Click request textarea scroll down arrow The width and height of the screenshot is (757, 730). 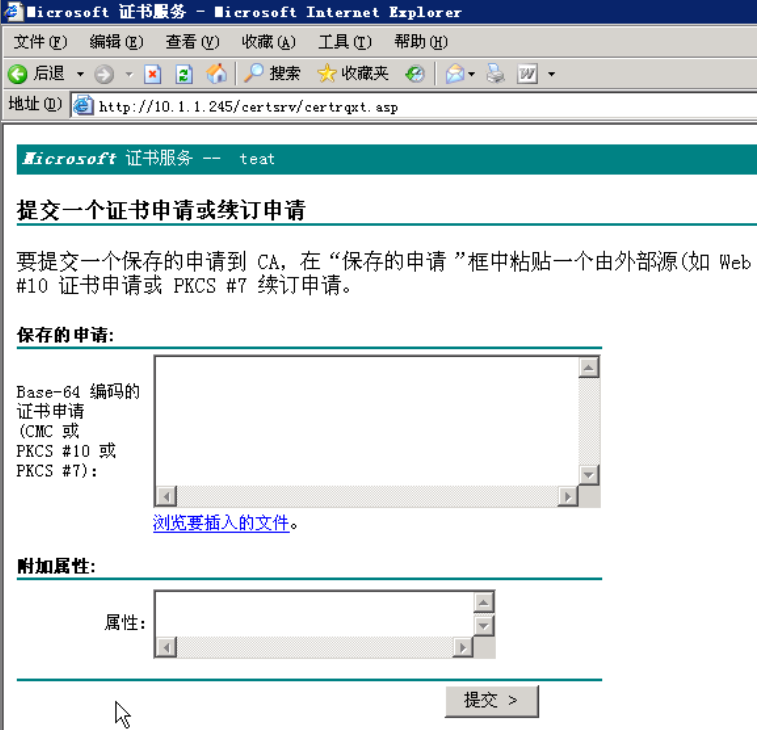[589, 475]
